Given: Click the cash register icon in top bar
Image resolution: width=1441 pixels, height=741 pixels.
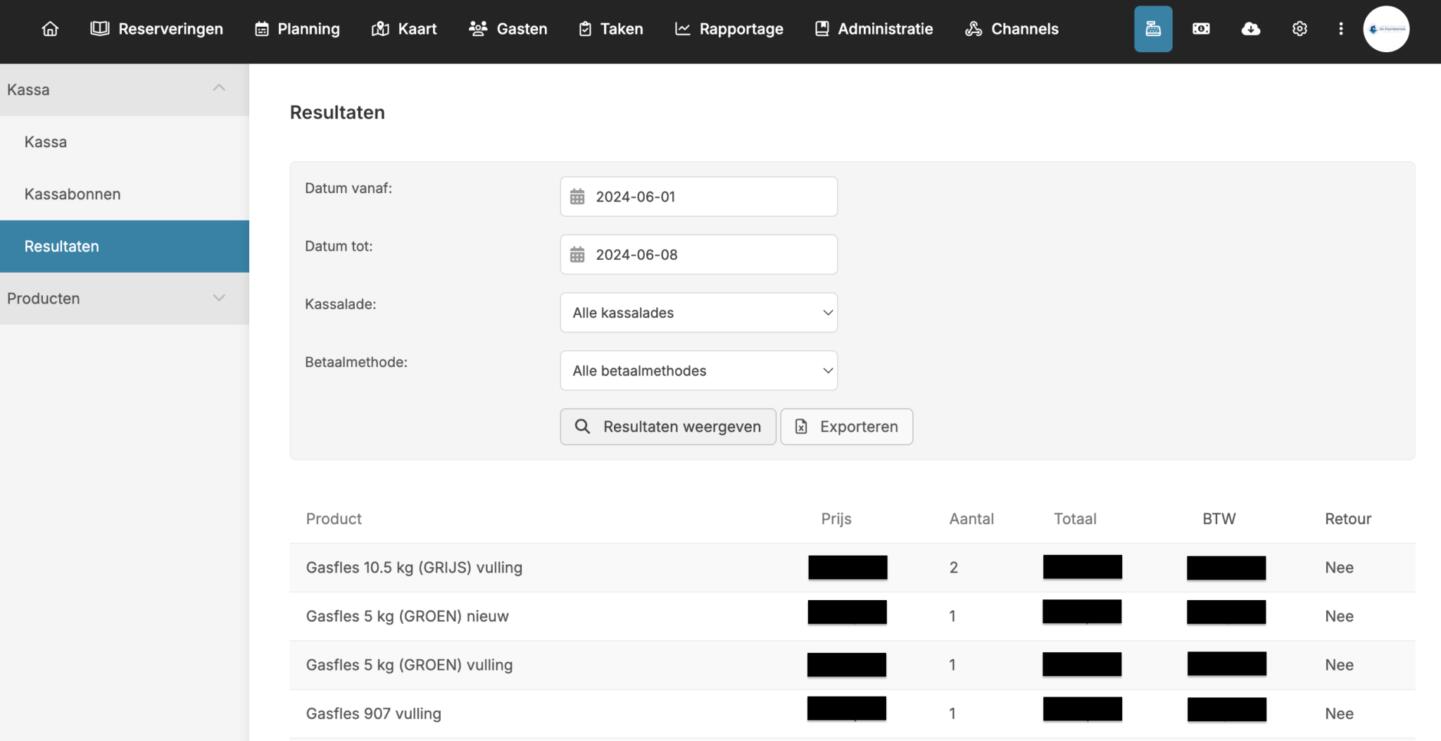Looking at the screenshot, I should tap(1152, 29).
